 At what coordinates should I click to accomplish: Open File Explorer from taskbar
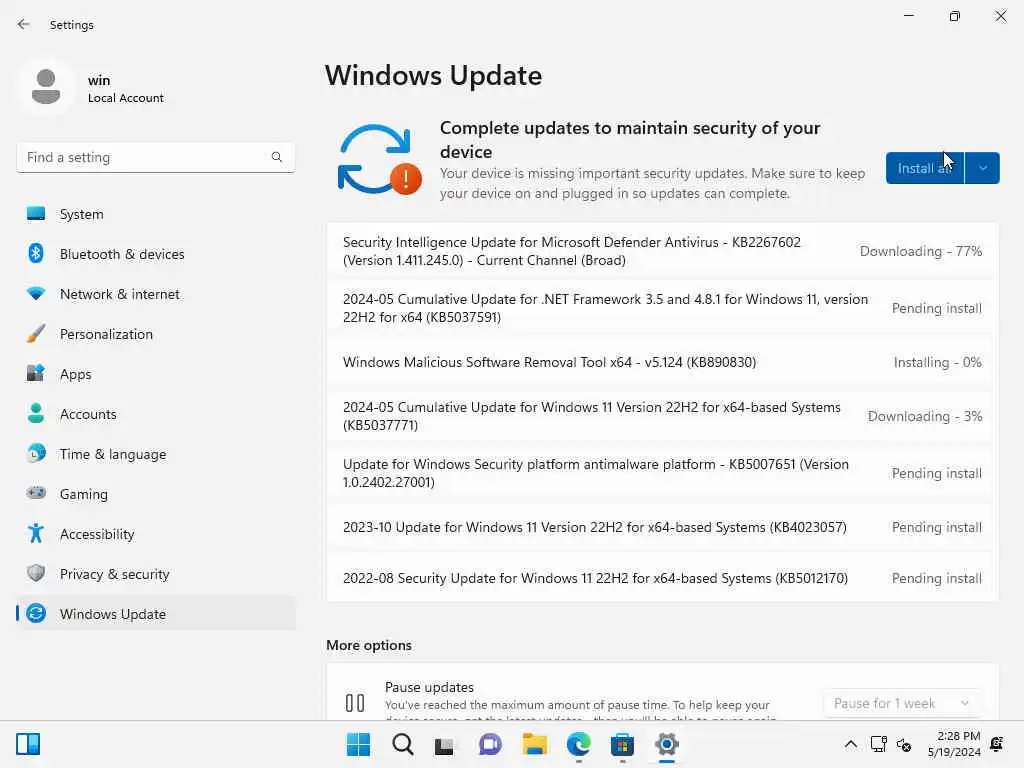534,744
